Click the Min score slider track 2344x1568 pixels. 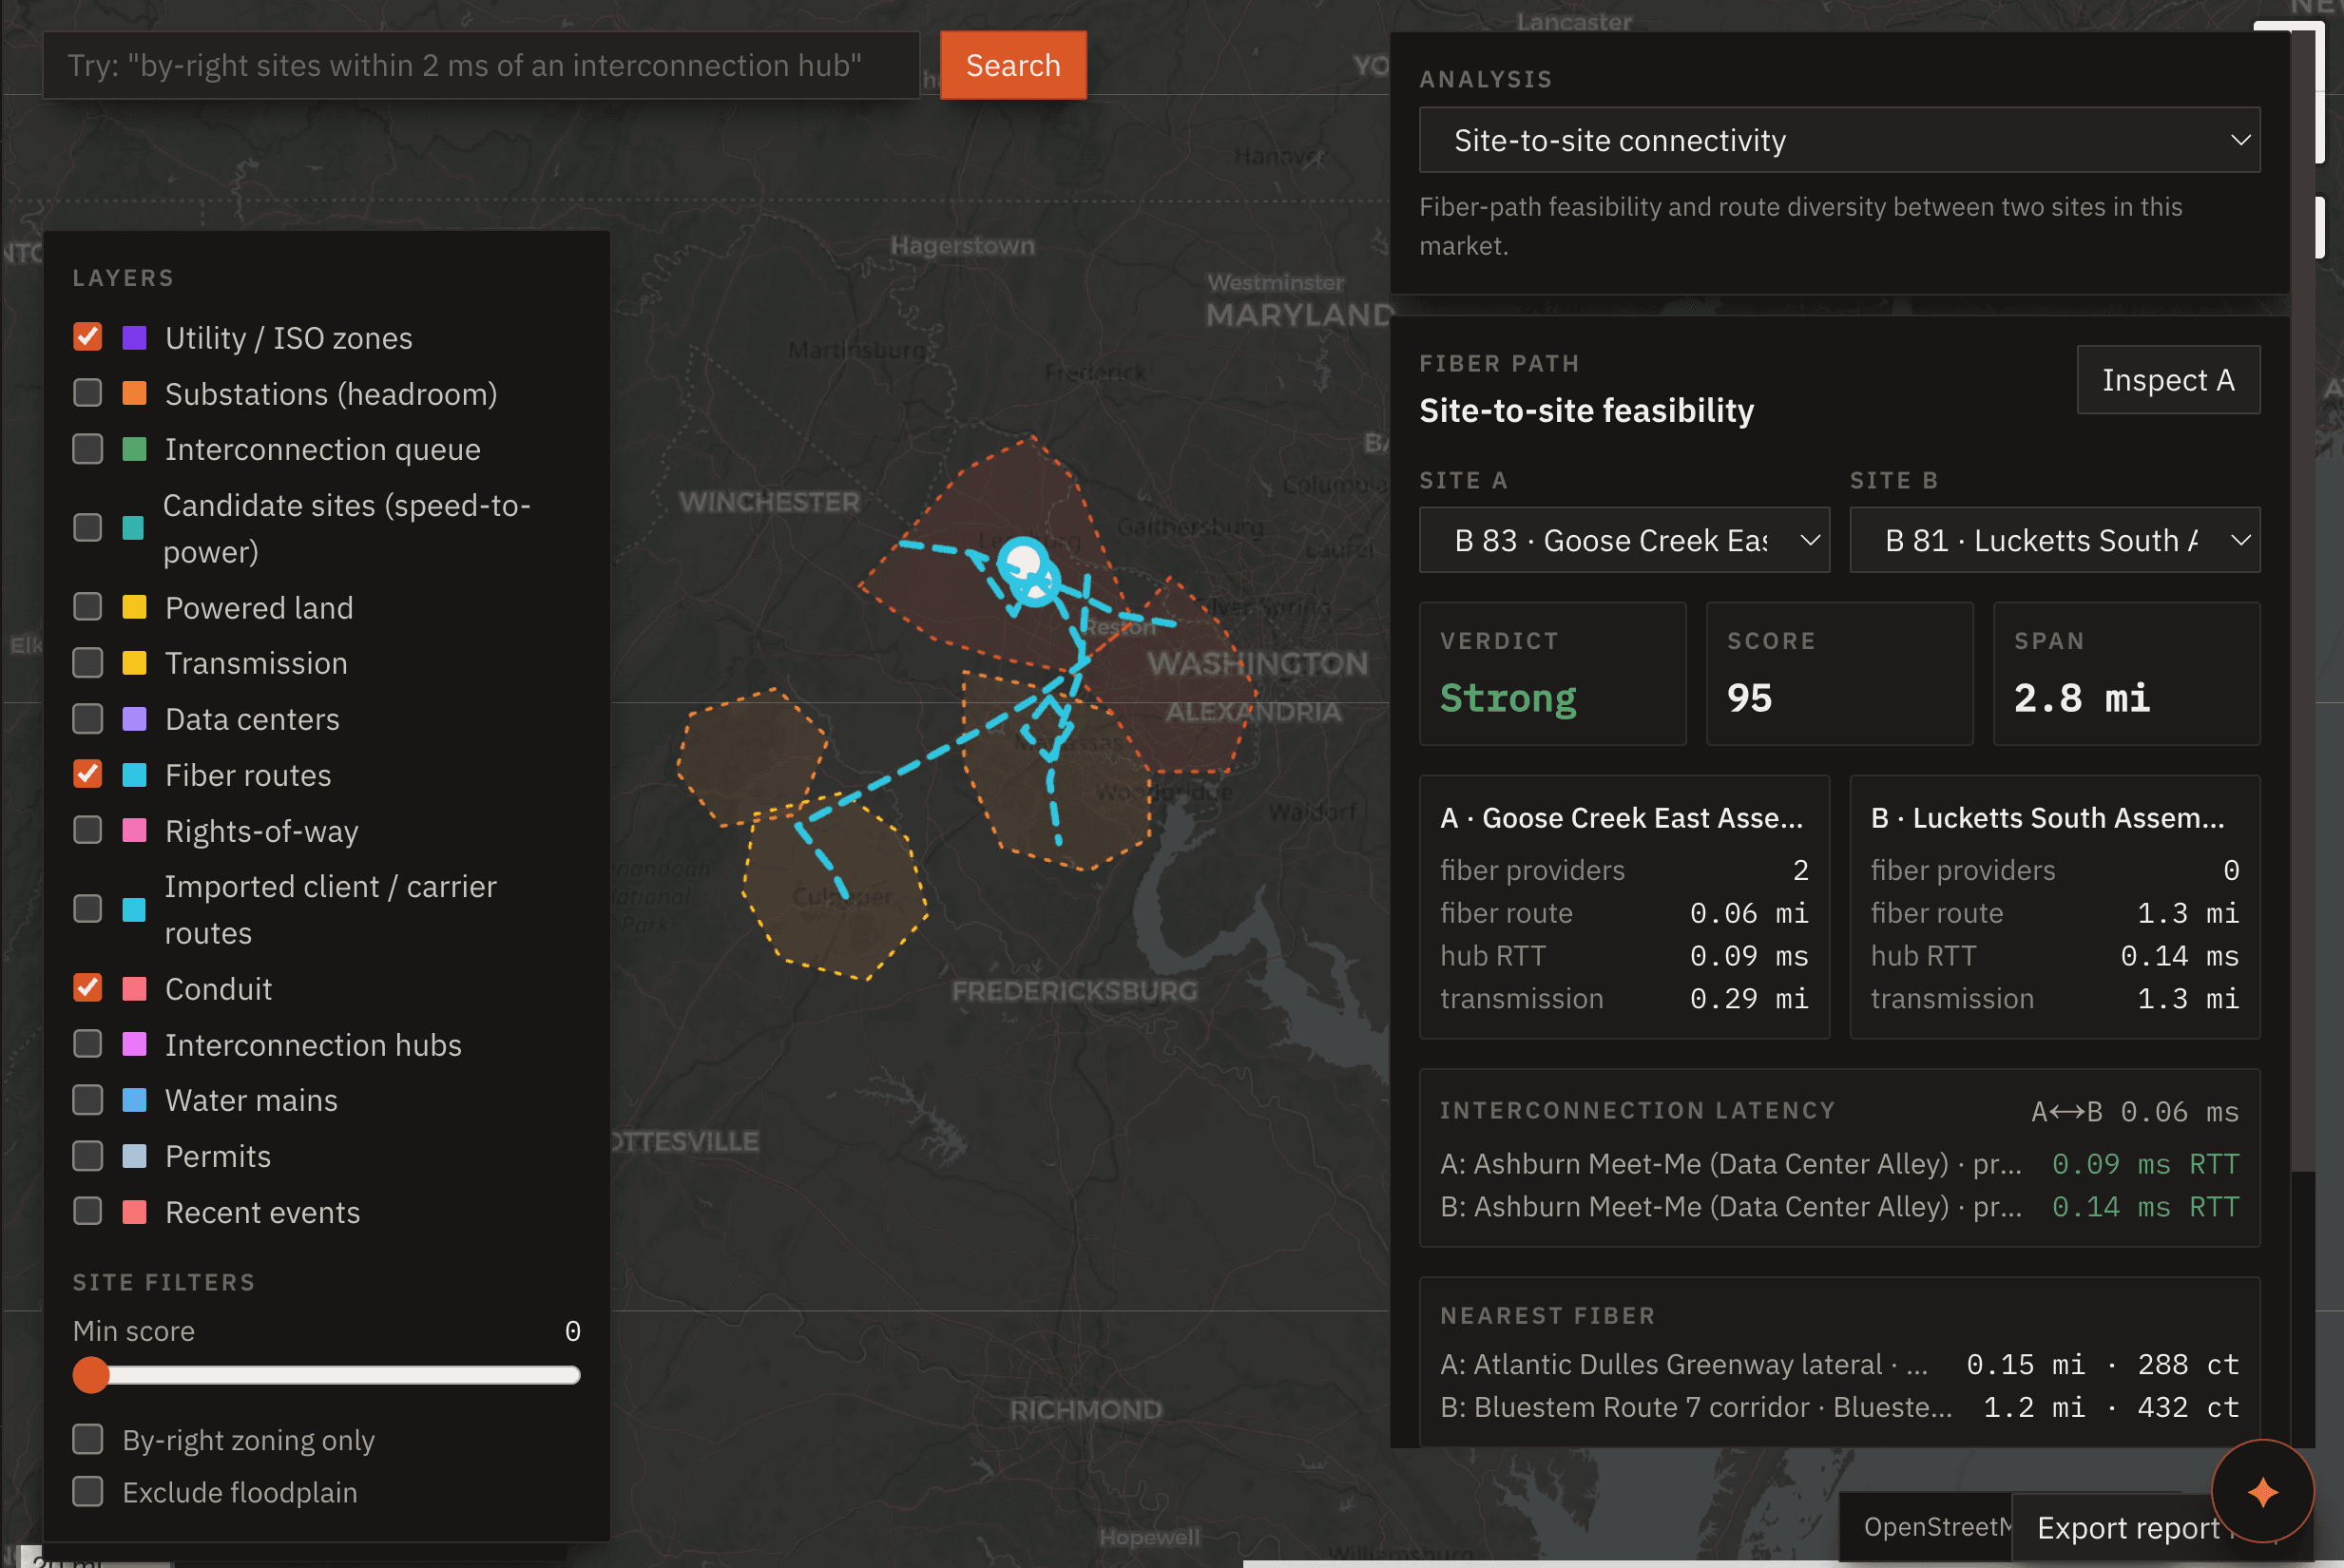coord(327,1375)
